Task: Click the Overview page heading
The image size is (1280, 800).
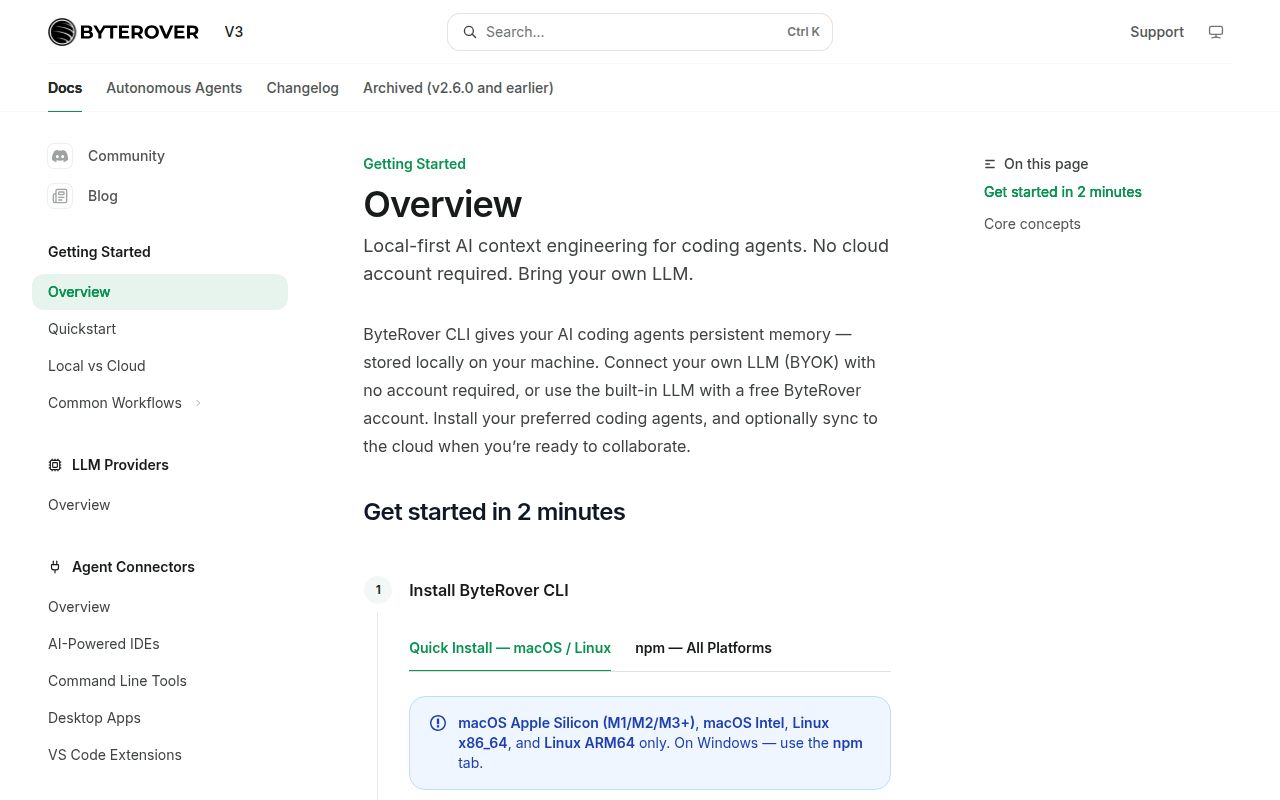Action: coord(442,204)
